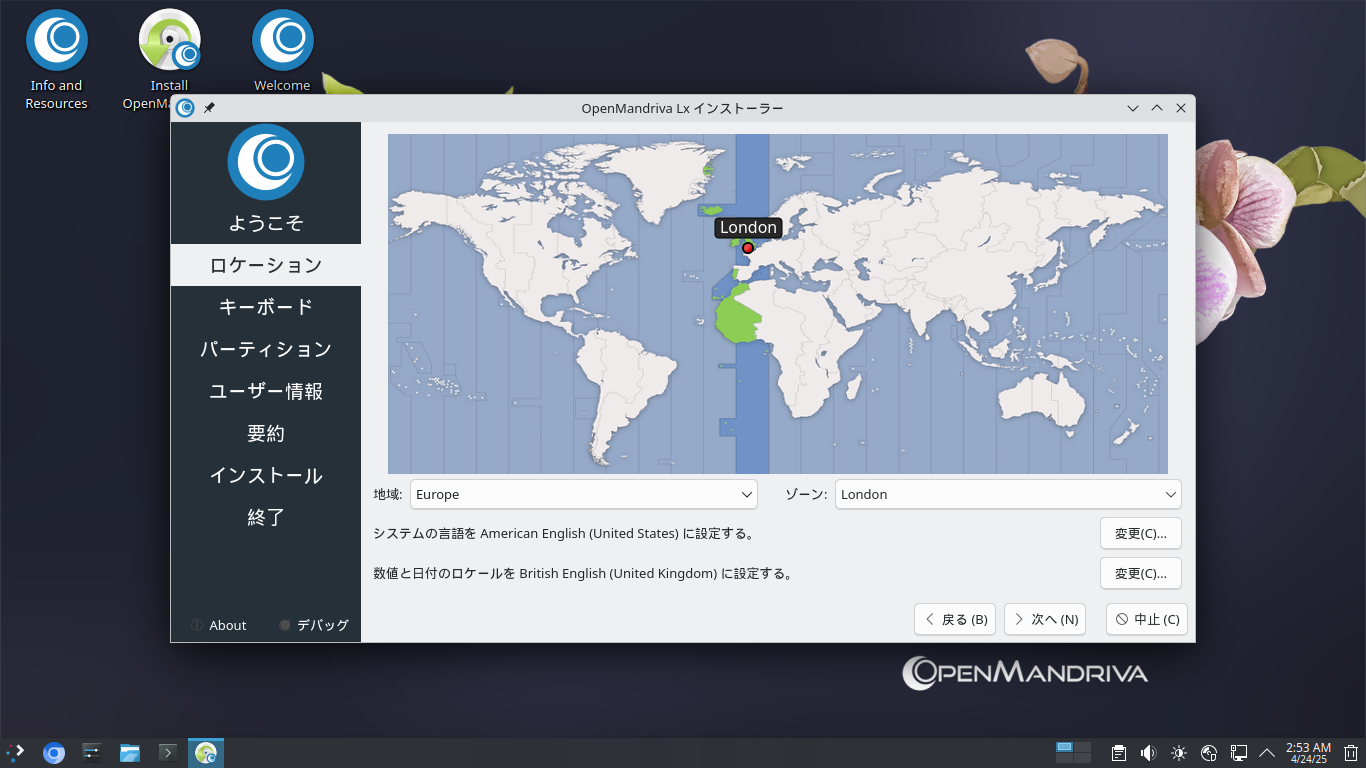Open the volume control tray icon
Image resolution: width=1366 pixels, height=768 pixels.
(x=1149, y=753)
